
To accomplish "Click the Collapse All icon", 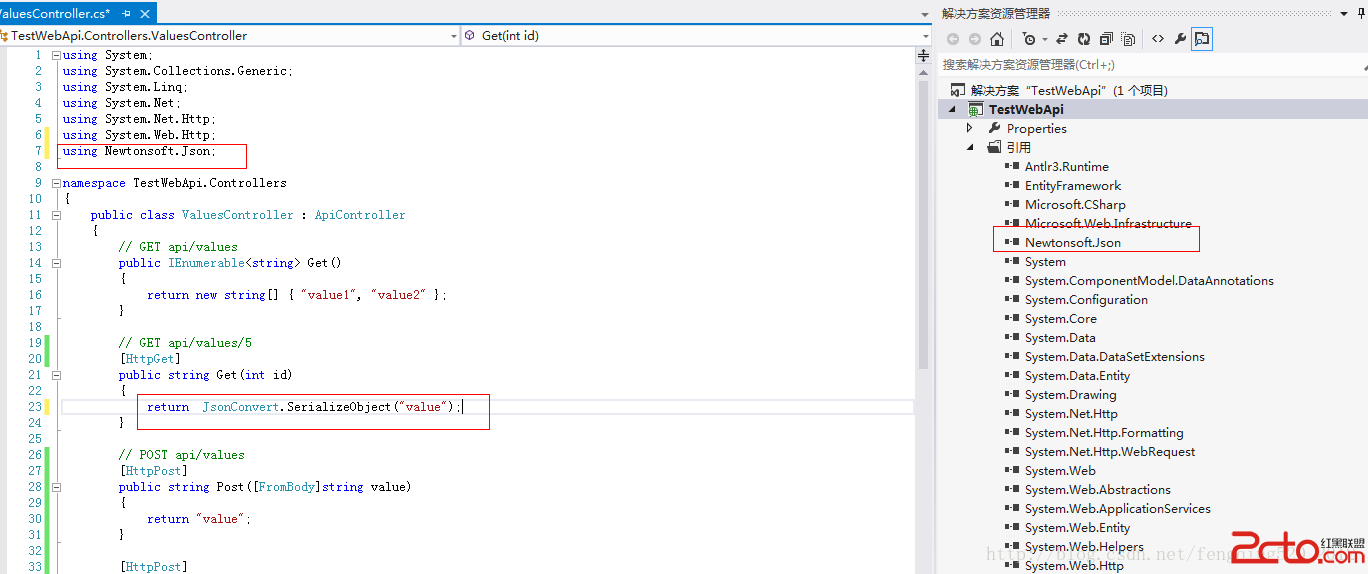I will [x=1106, y=39].
